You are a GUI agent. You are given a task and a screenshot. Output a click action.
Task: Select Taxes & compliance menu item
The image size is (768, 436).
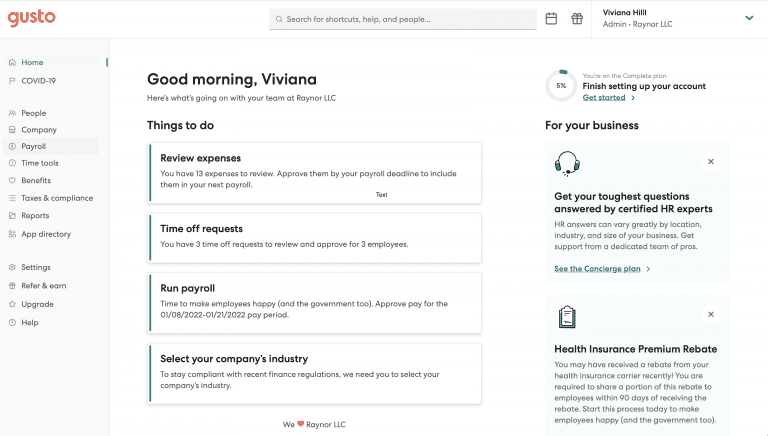coord(56,198)
